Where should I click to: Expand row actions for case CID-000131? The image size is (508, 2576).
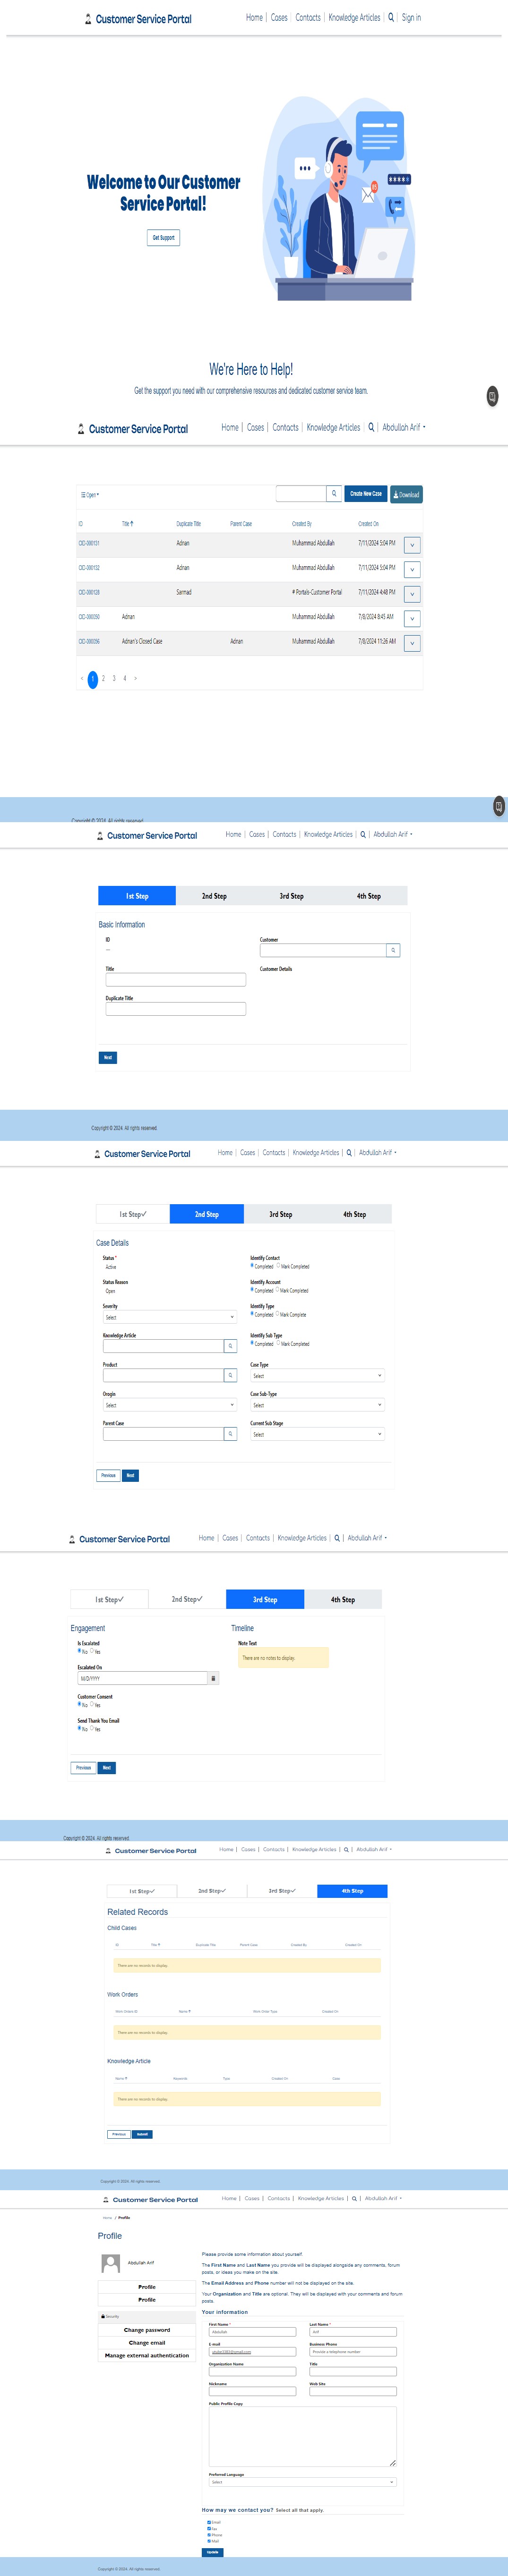(x=412, y=545)
